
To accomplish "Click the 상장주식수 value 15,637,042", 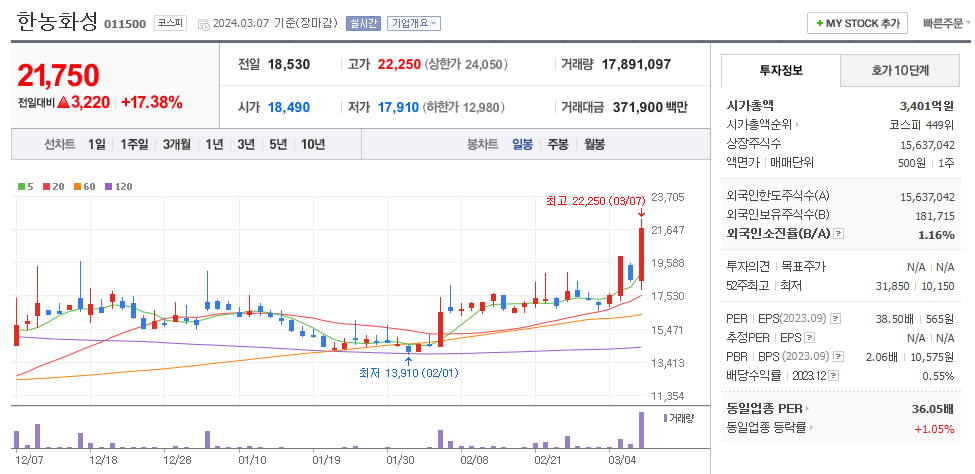I will coord(927,145).
